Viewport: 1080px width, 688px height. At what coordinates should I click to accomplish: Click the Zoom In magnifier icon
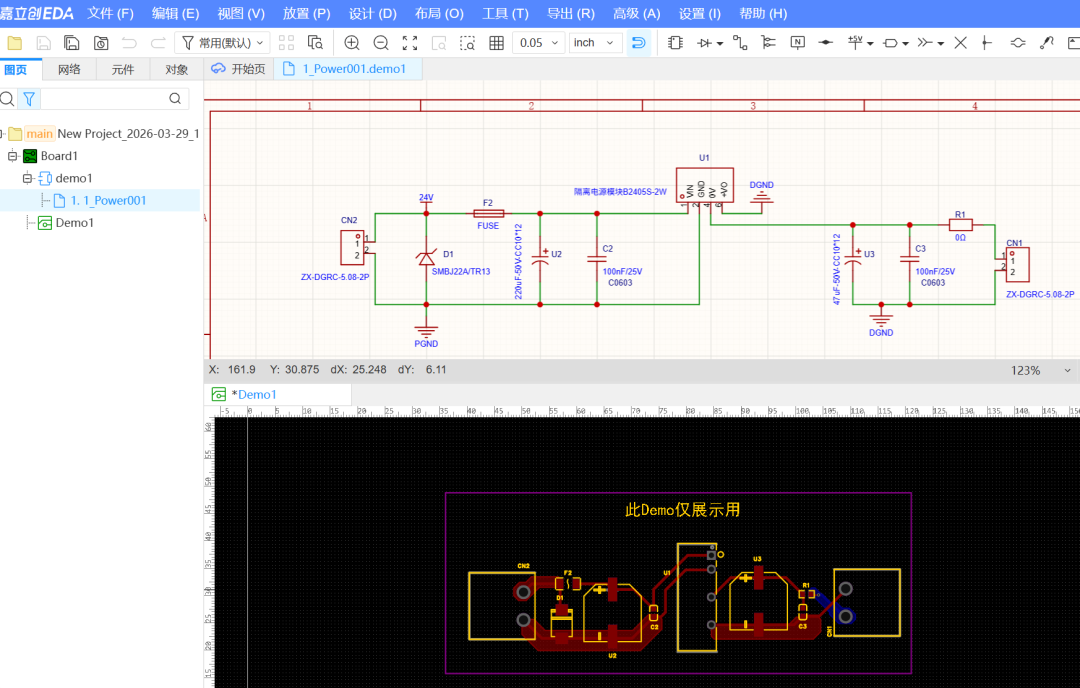point(351,43)
